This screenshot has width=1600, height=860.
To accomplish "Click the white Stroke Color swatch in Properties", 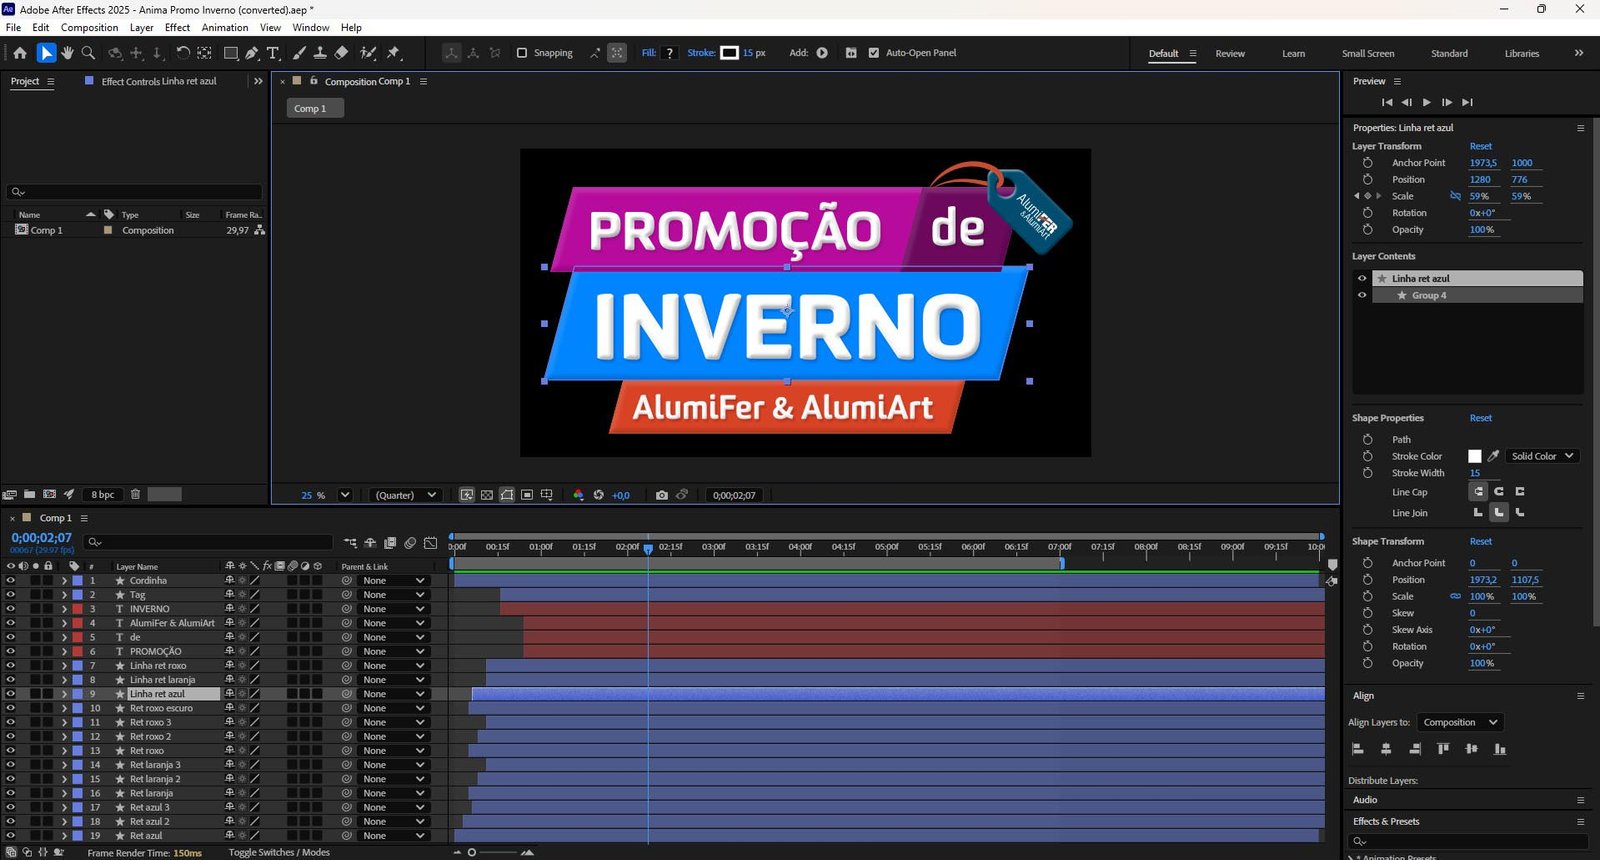I will pos(1474,456).
